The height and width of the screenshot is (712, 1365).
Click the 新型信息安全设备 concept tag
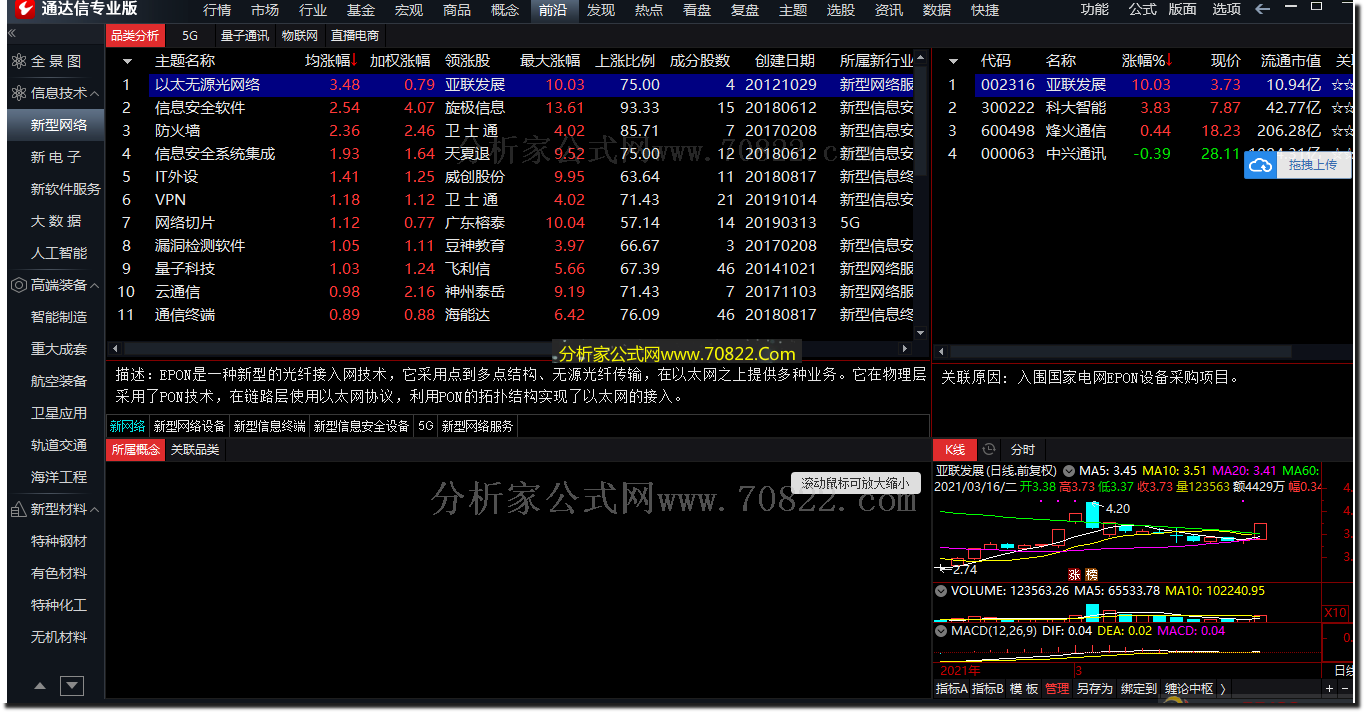point(361,426)
